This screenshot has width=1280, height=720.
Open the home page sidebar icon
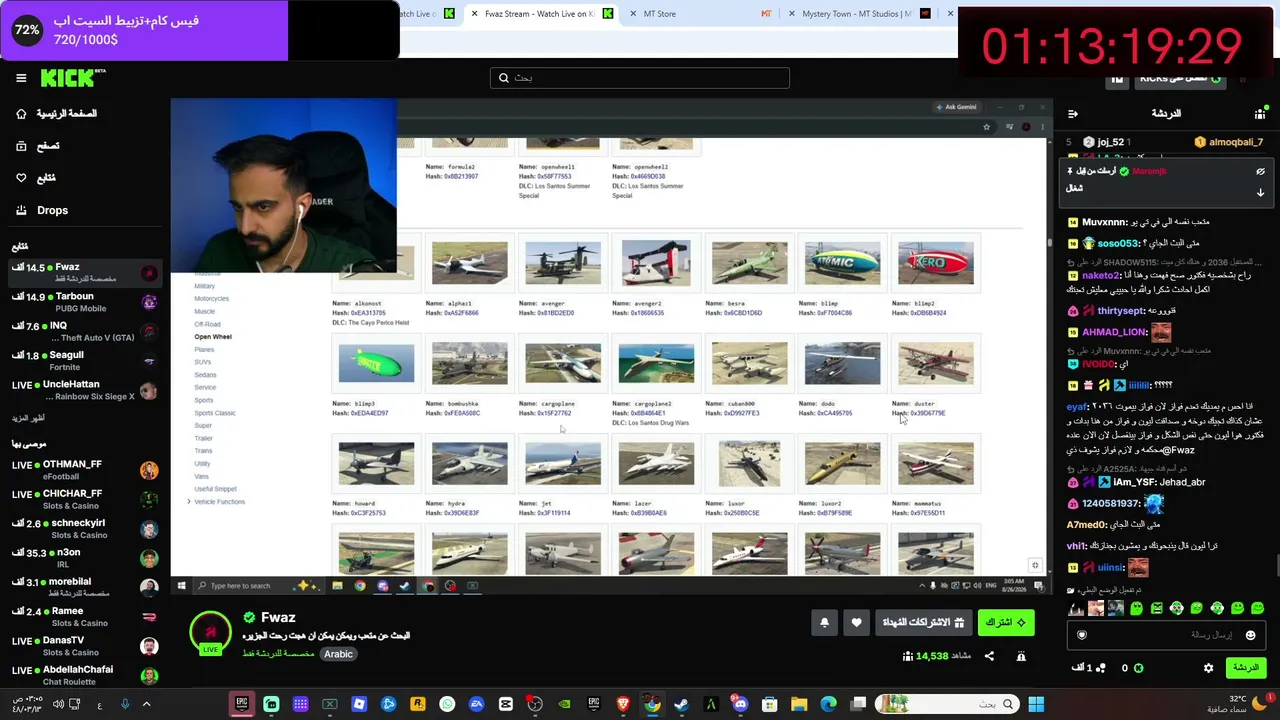pyautogui.click(x=21, y=114)
